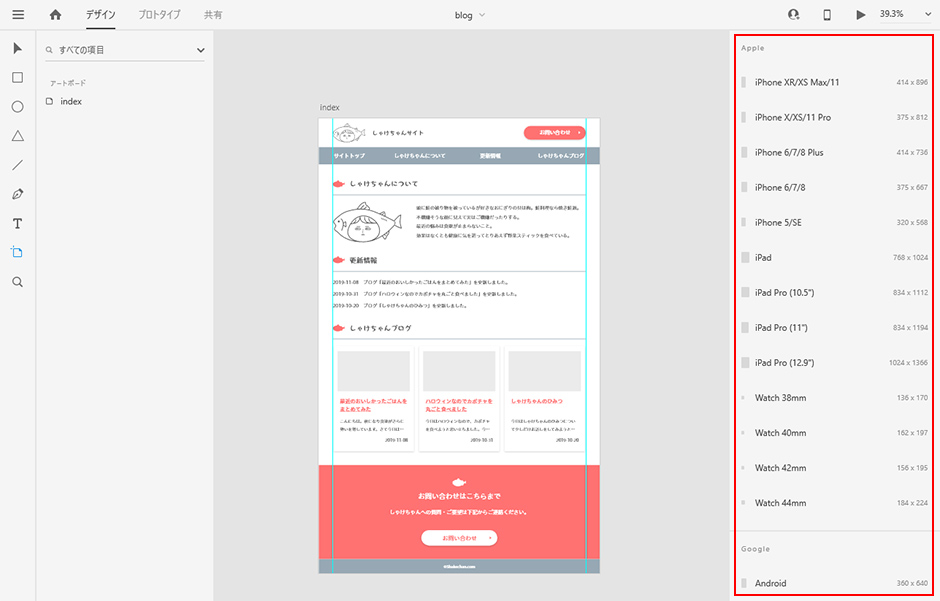Switch to the プロトタイプ tab
940x601 pixels.
coord(159,15)
